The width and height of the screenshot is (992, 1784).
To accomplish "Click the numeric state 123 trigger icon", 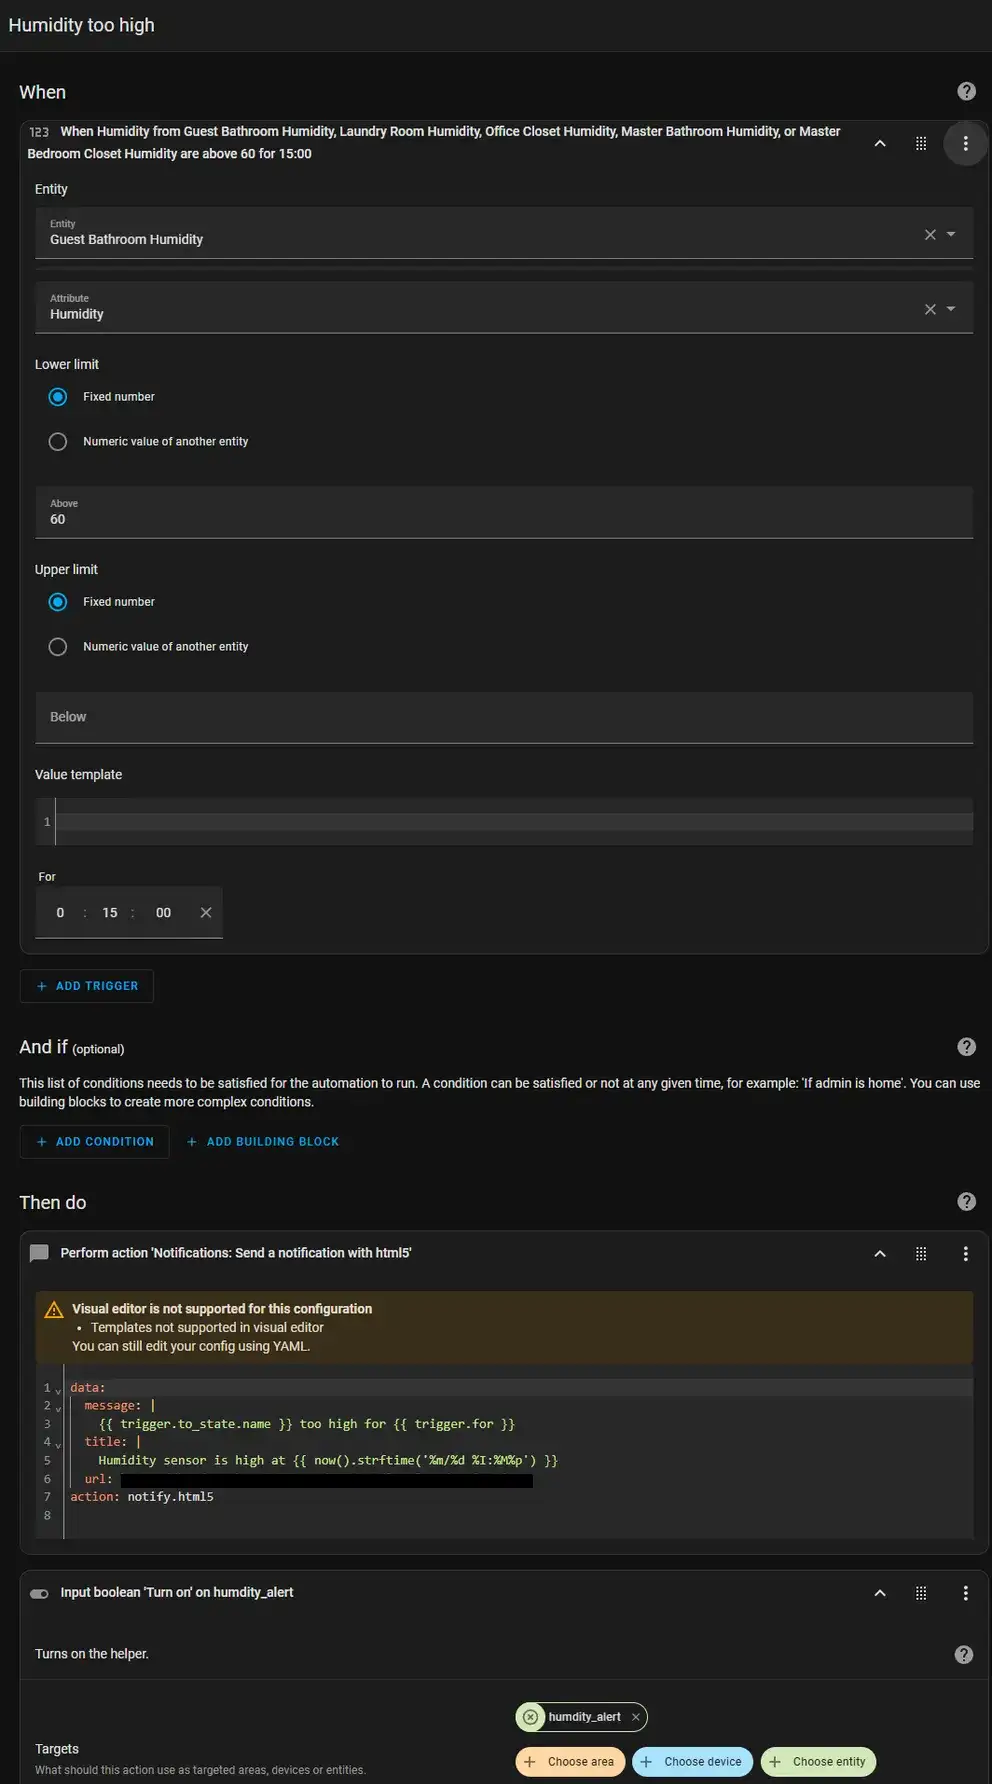I will [x=39, y=132].
